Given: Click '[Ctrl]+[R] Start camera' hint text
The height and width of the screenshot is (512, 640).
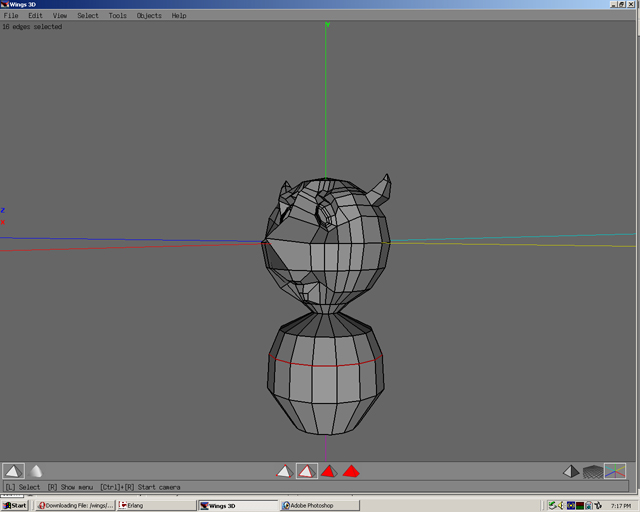Looking at the screenshot, I should point(140,487).
